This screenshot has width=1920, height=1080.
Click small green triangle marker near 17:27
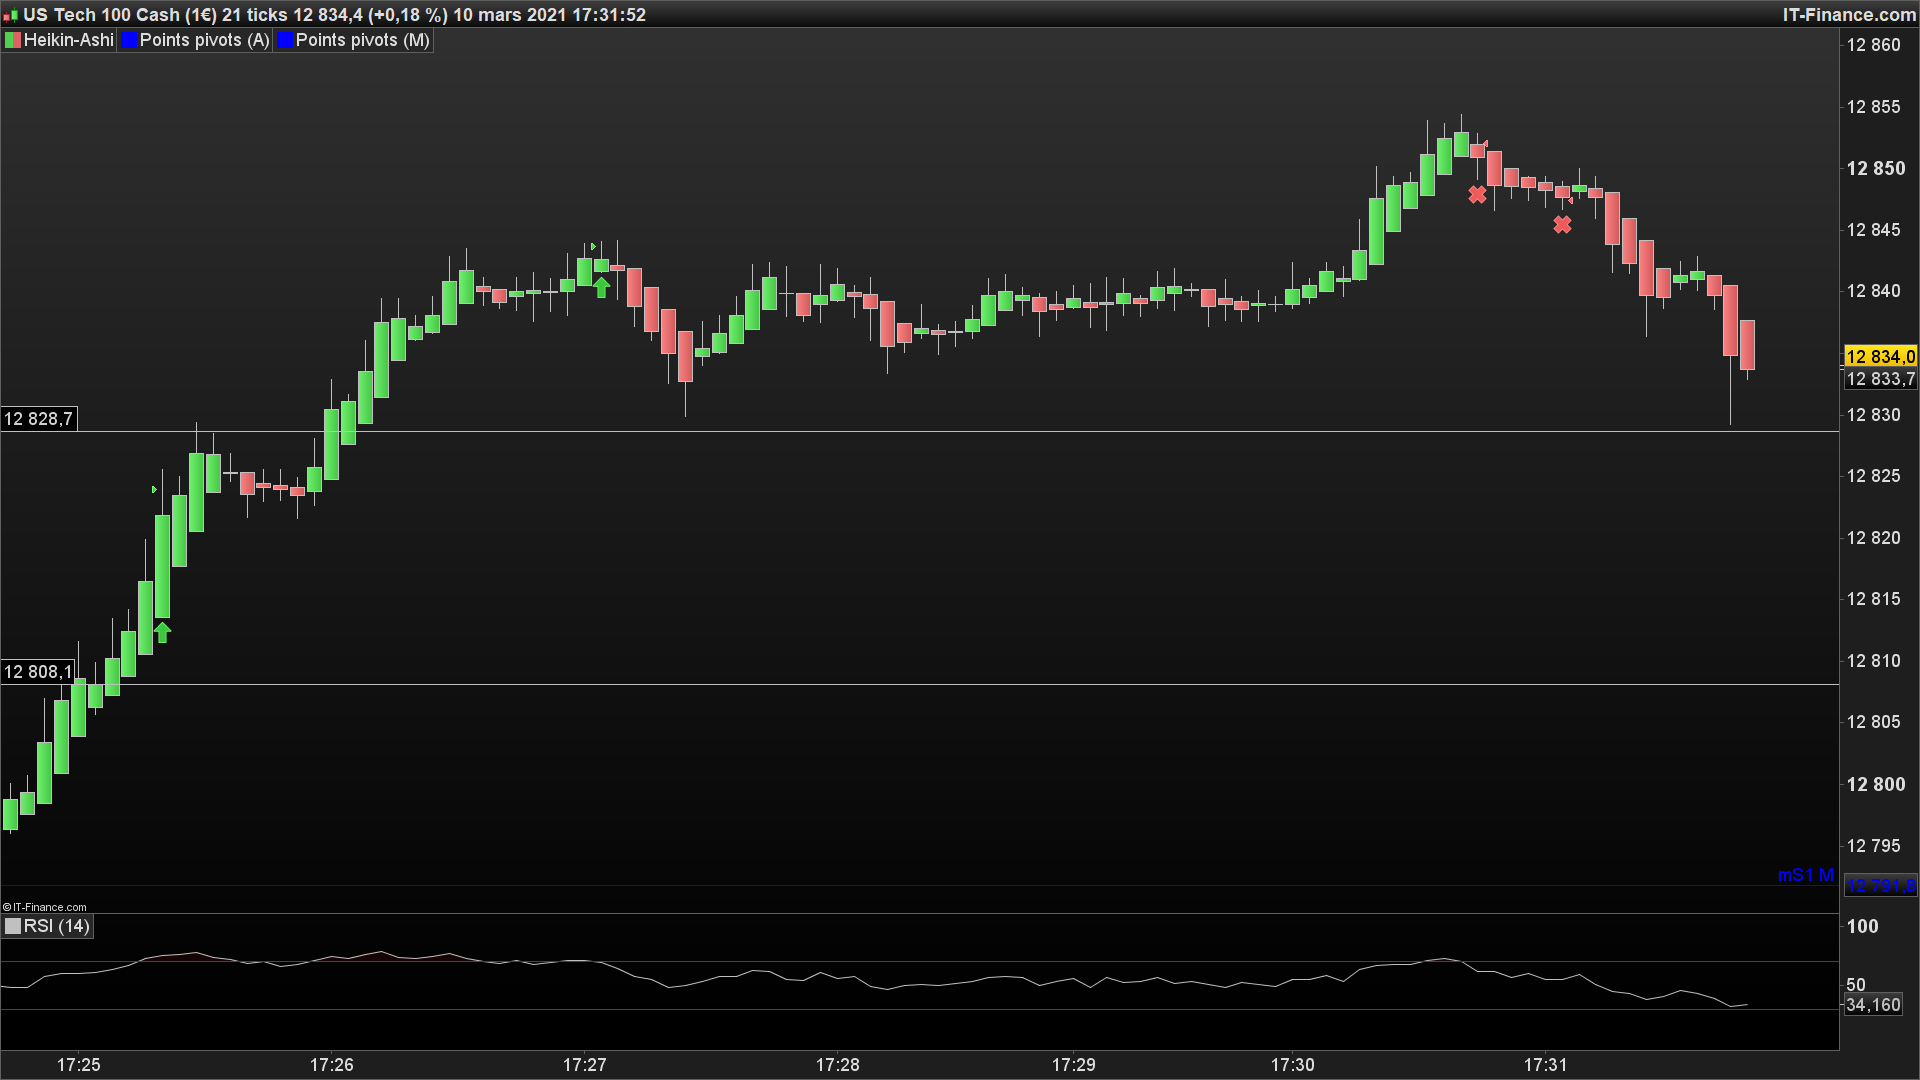tap(593, 246)
